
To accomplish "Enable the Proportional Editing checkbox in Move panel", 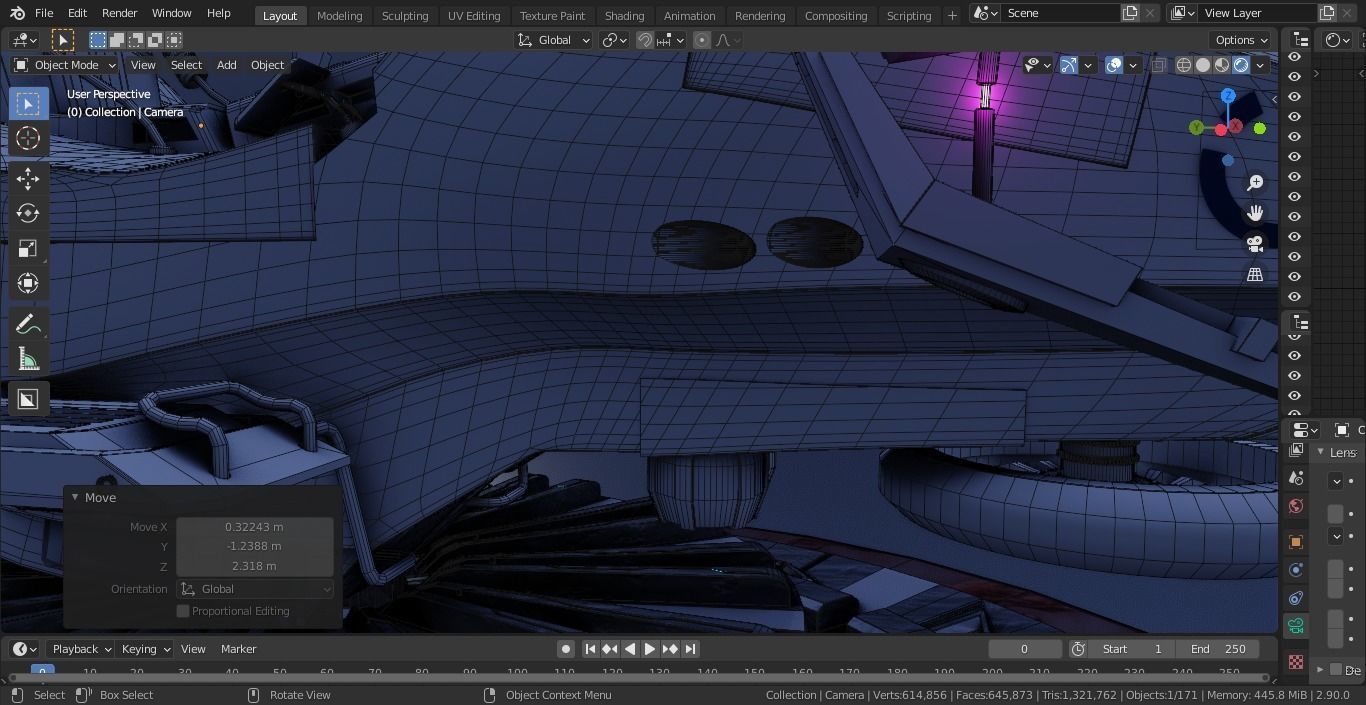I will [183, 611].
